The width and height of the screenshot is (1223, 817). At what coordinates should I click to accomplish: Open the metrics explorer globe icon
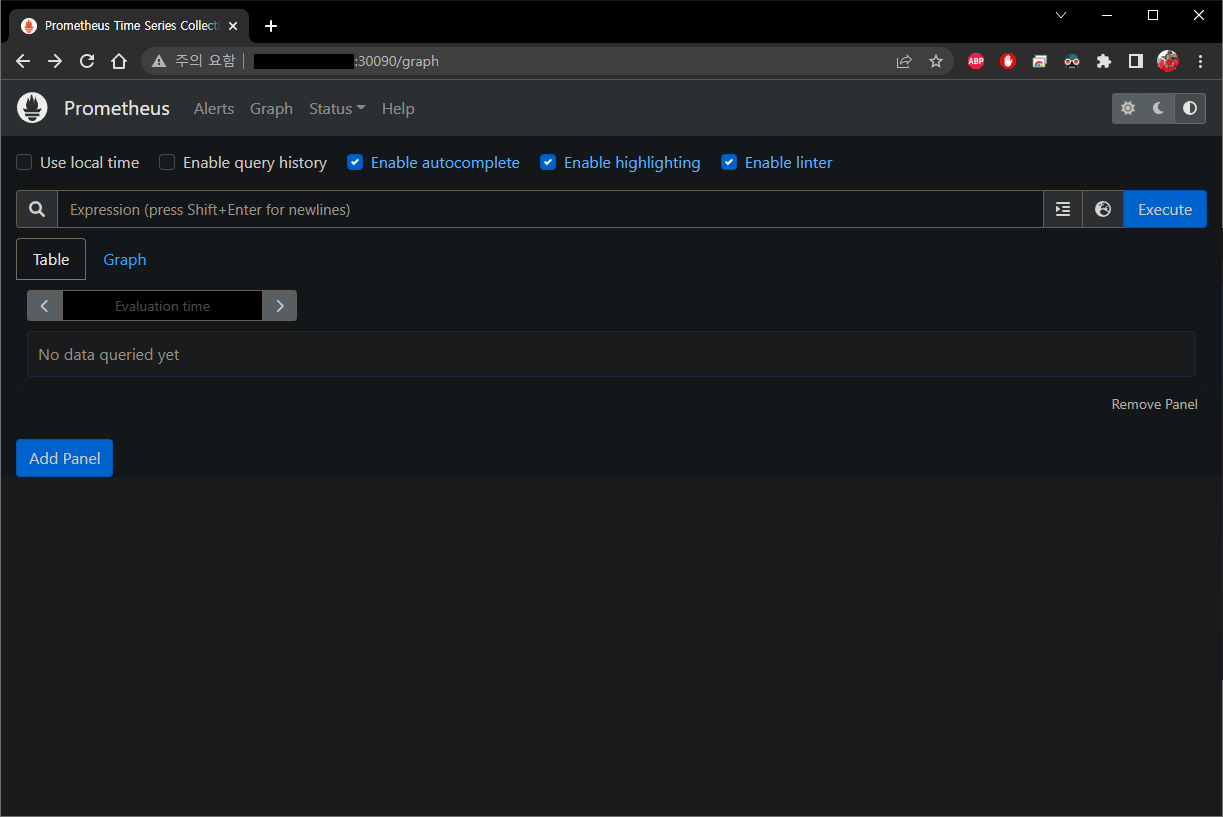[x=1103, y=209]
